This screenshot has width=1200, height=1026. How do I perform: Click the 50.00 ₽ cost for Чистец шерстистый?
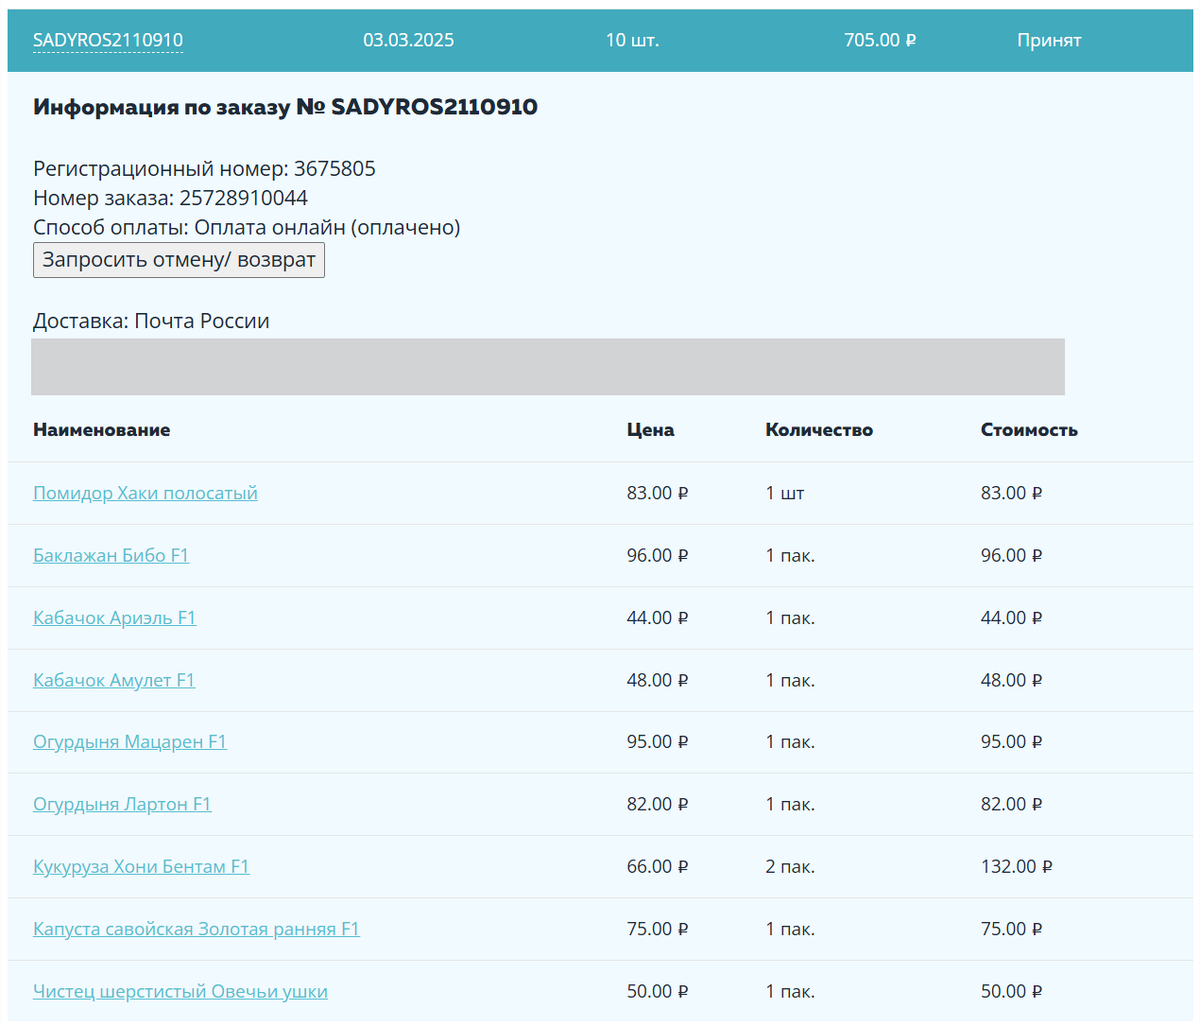1012,991
